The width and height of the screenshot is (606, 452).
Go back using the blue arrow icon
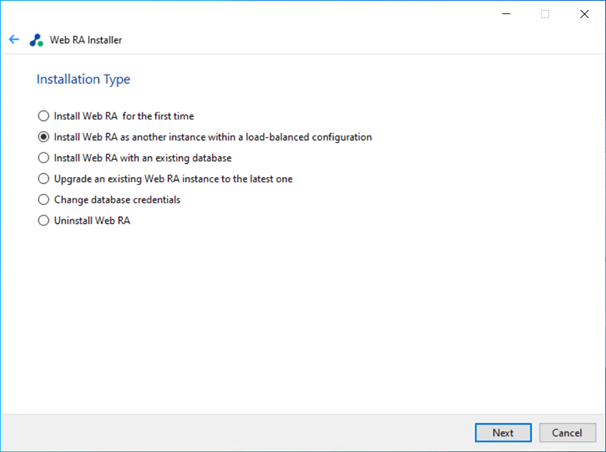click(14, 39)
